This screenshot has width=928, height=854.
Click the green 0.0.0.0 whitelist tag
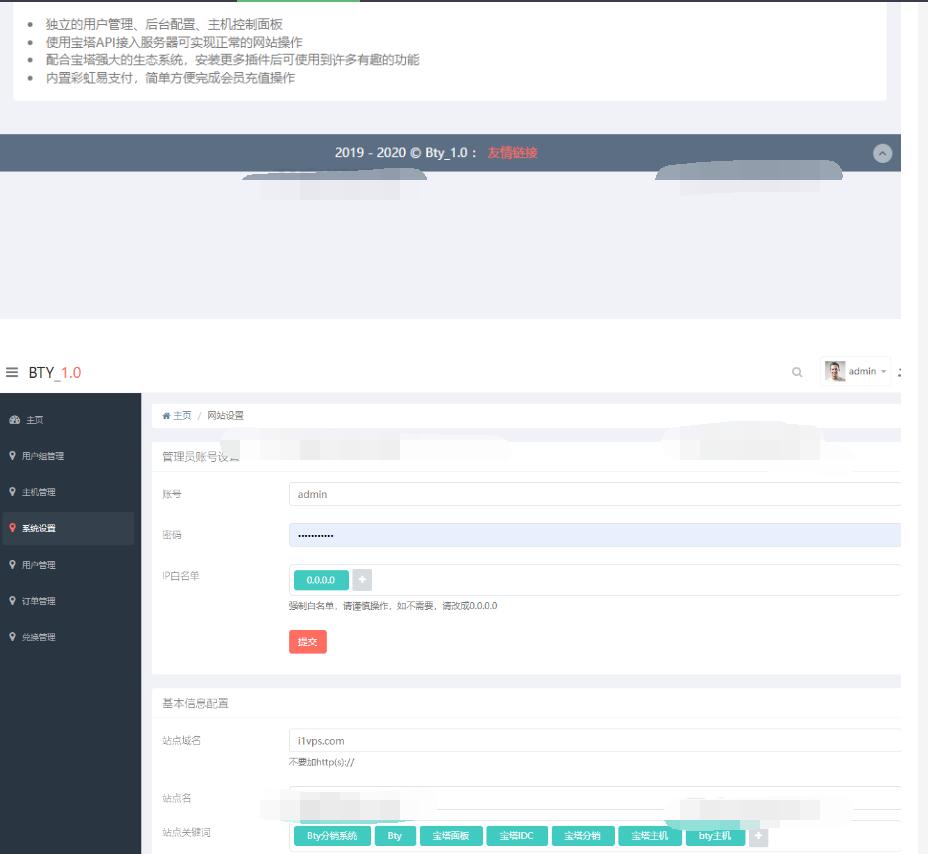[319, 580]
